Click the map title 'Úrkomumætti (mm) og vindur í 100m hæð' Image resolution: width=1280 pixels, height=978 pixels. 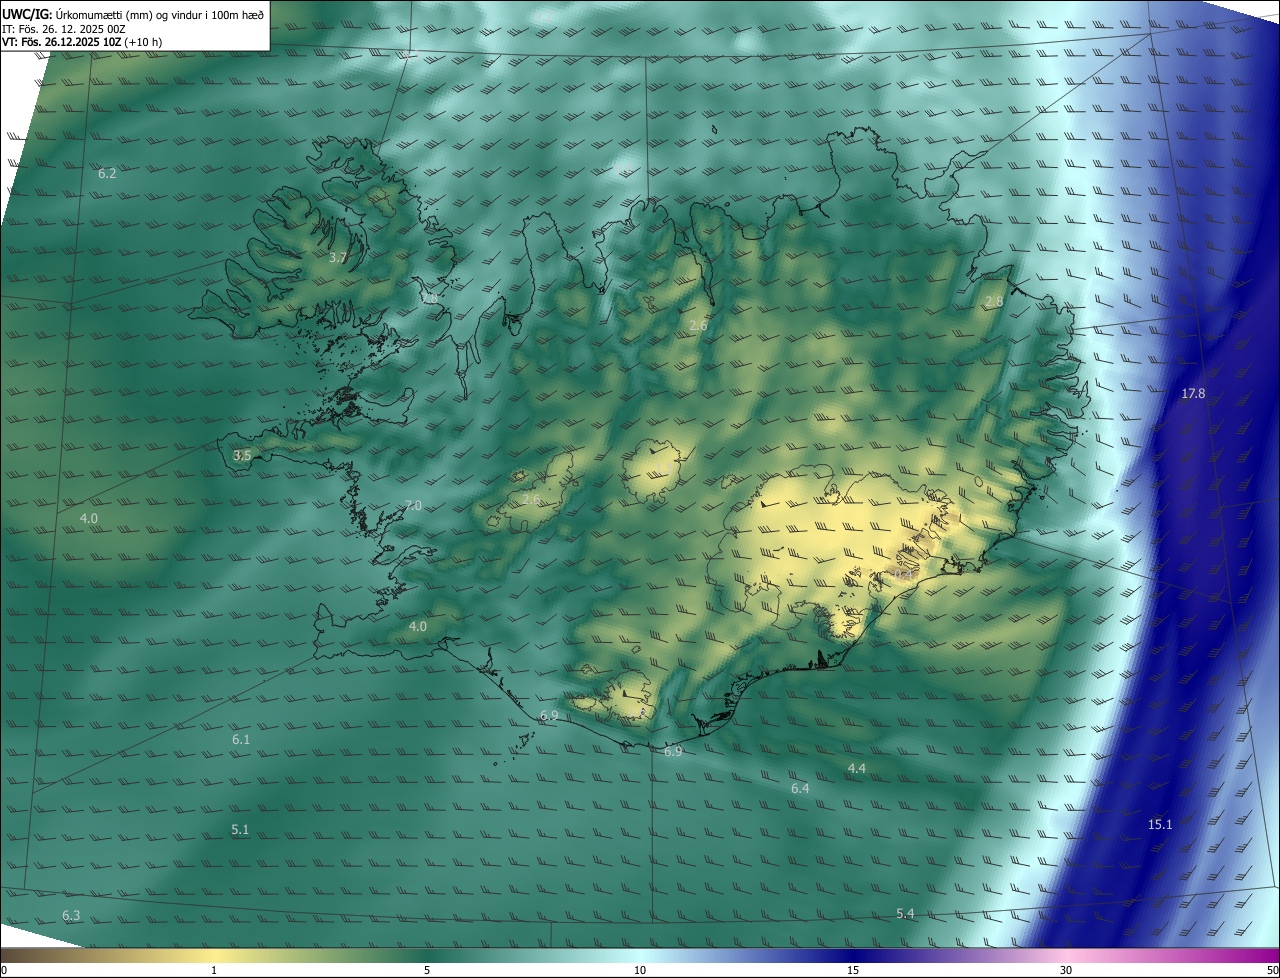coord(159,14)
